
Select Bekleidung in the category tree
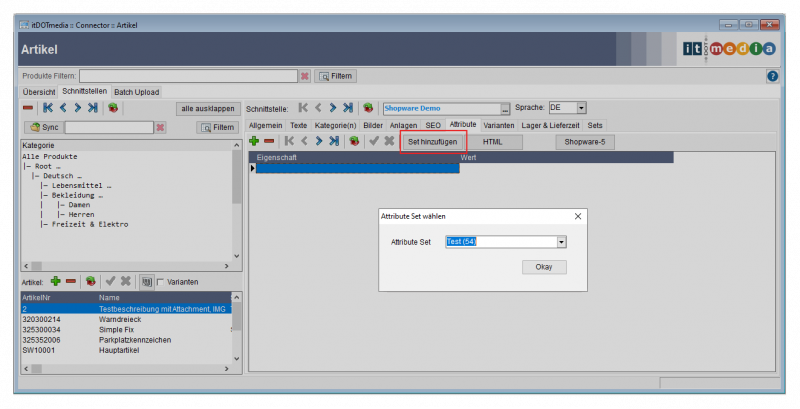79,194
